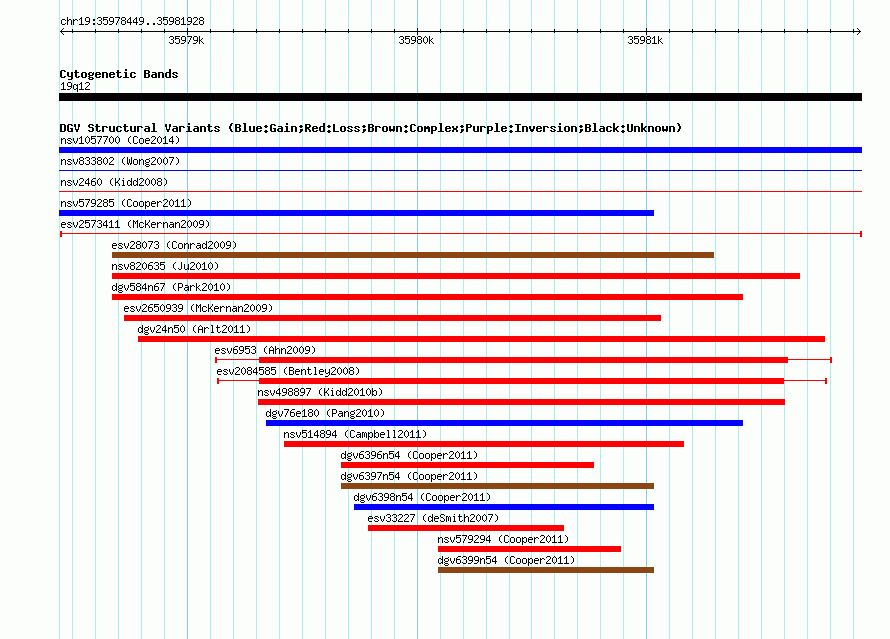The width and height of the screenshot is (890, 639).
Task: Open esv33227 (deSmith2007) variant label
Action: [x=433, y=518]
